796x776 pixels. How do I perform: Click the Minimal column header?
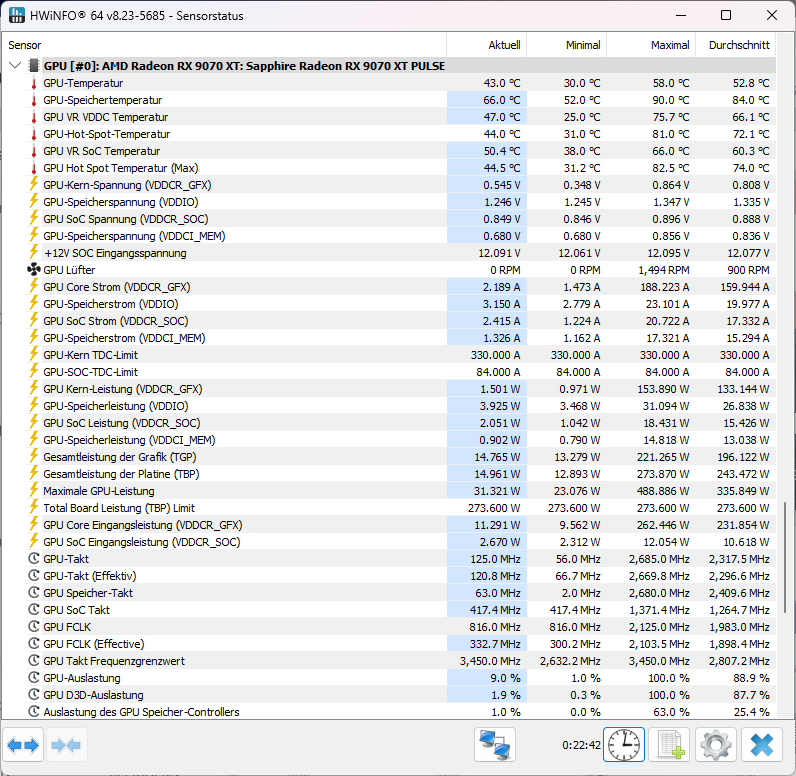pos(567,45)
